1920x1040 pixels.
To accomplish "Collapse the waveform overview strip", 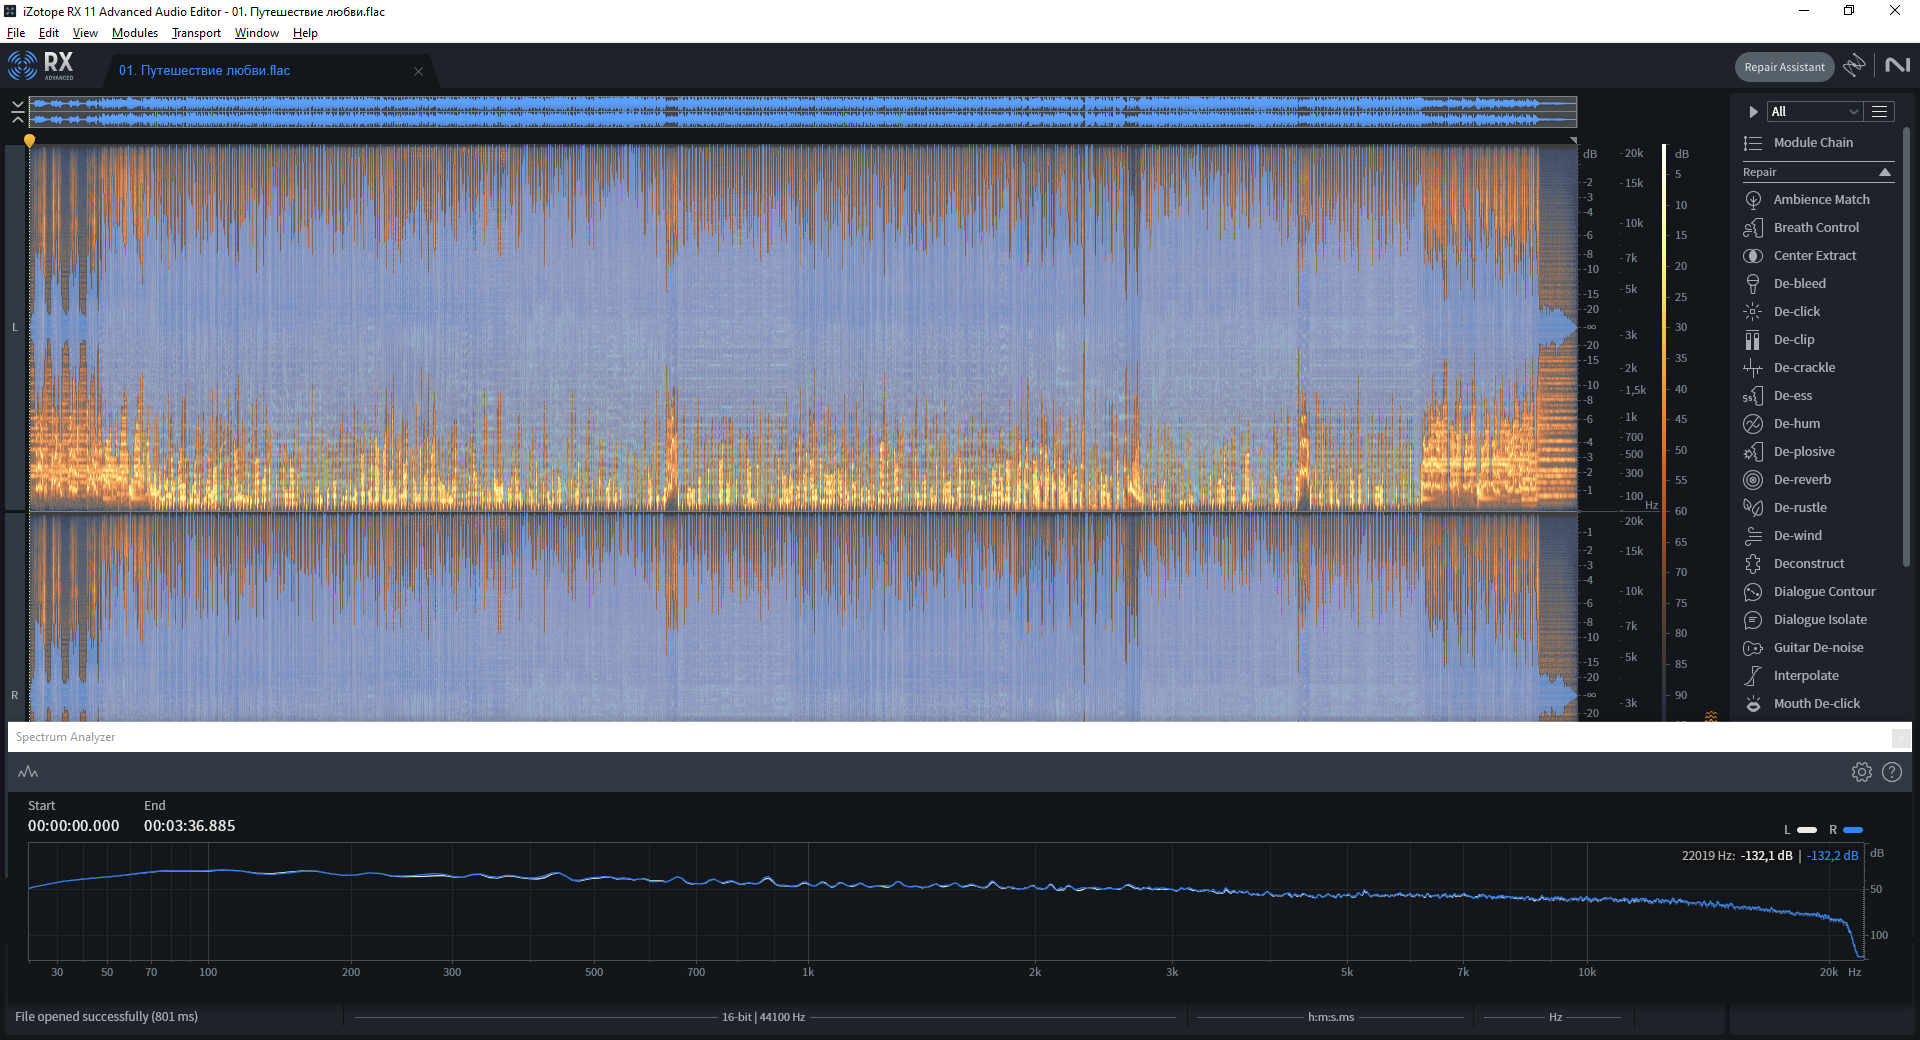I will coord(17,111).
